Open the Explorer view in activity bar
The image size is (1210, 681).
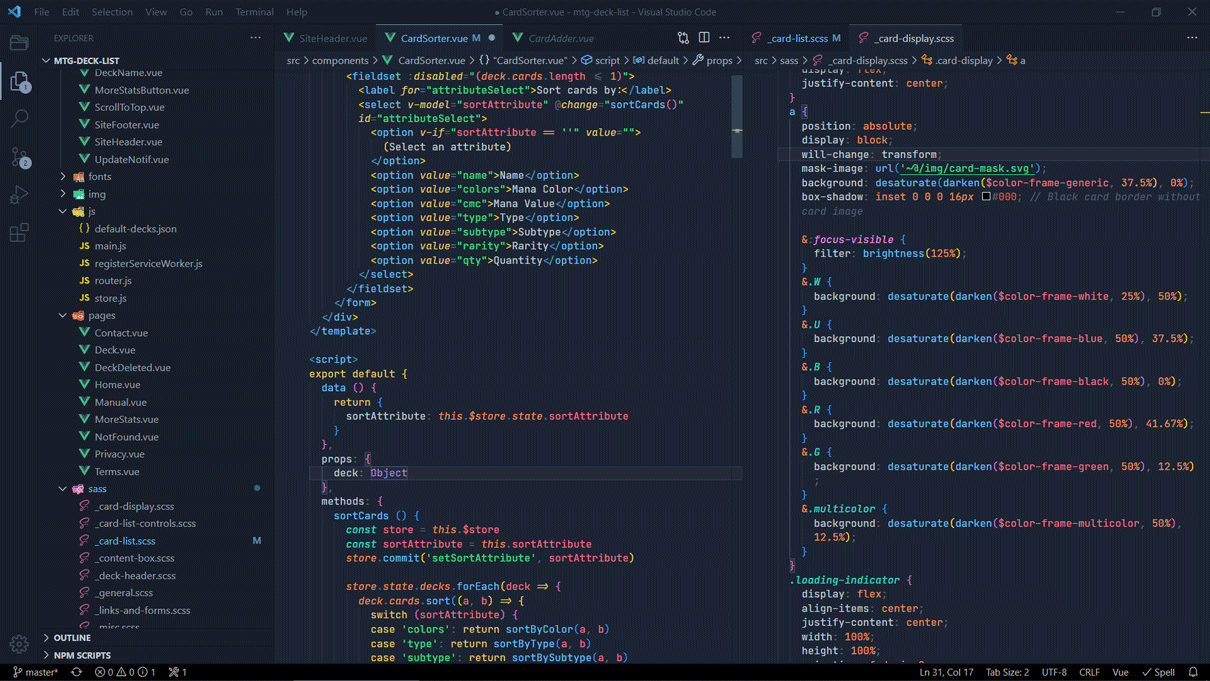click(x=19, y=81)
